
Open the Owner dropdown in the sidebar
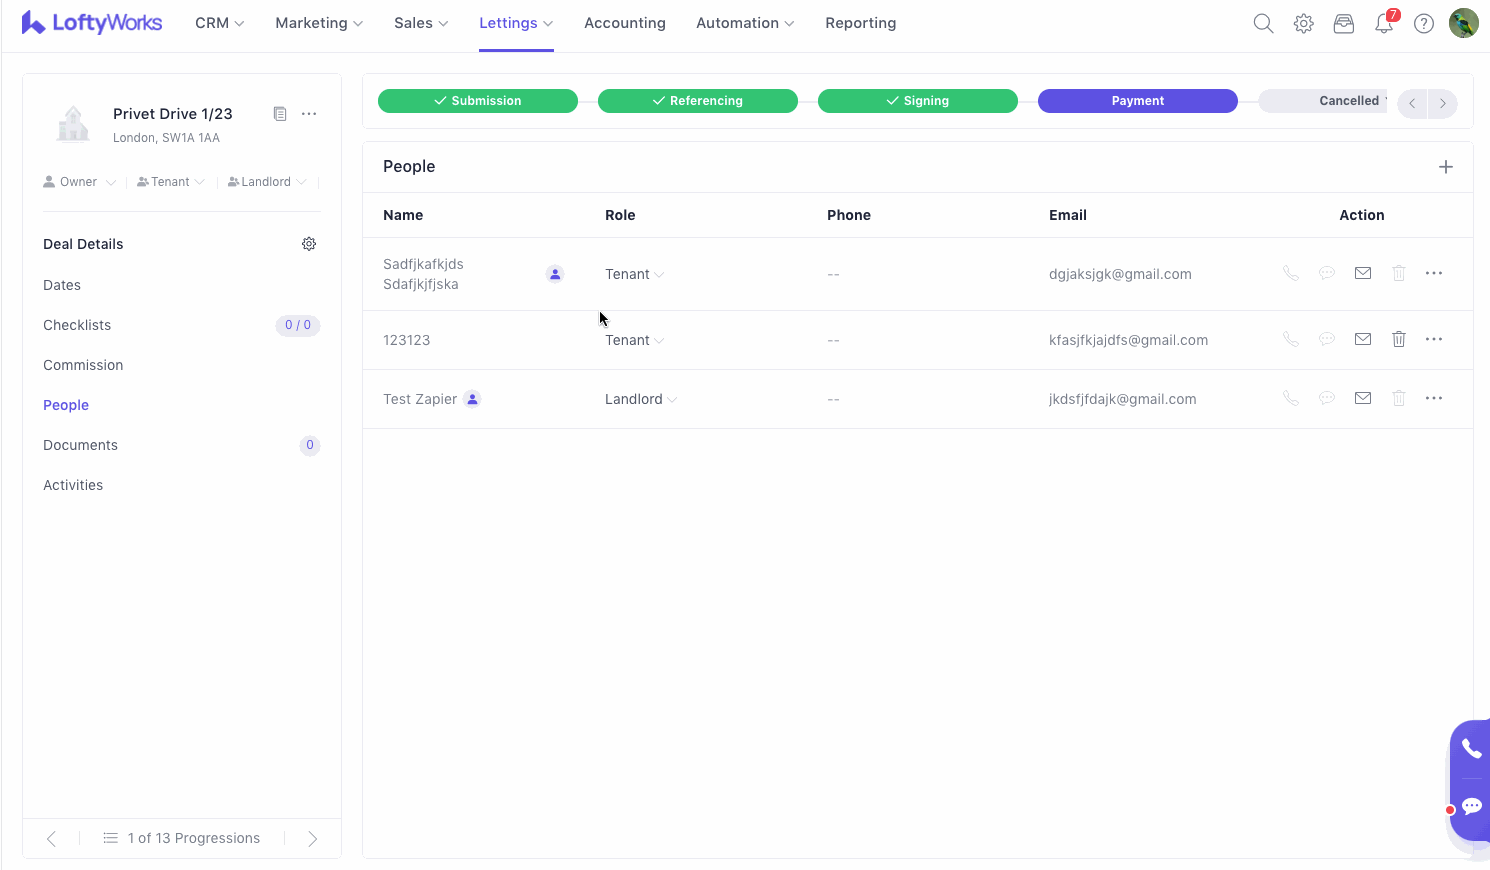tap(80, 182)
